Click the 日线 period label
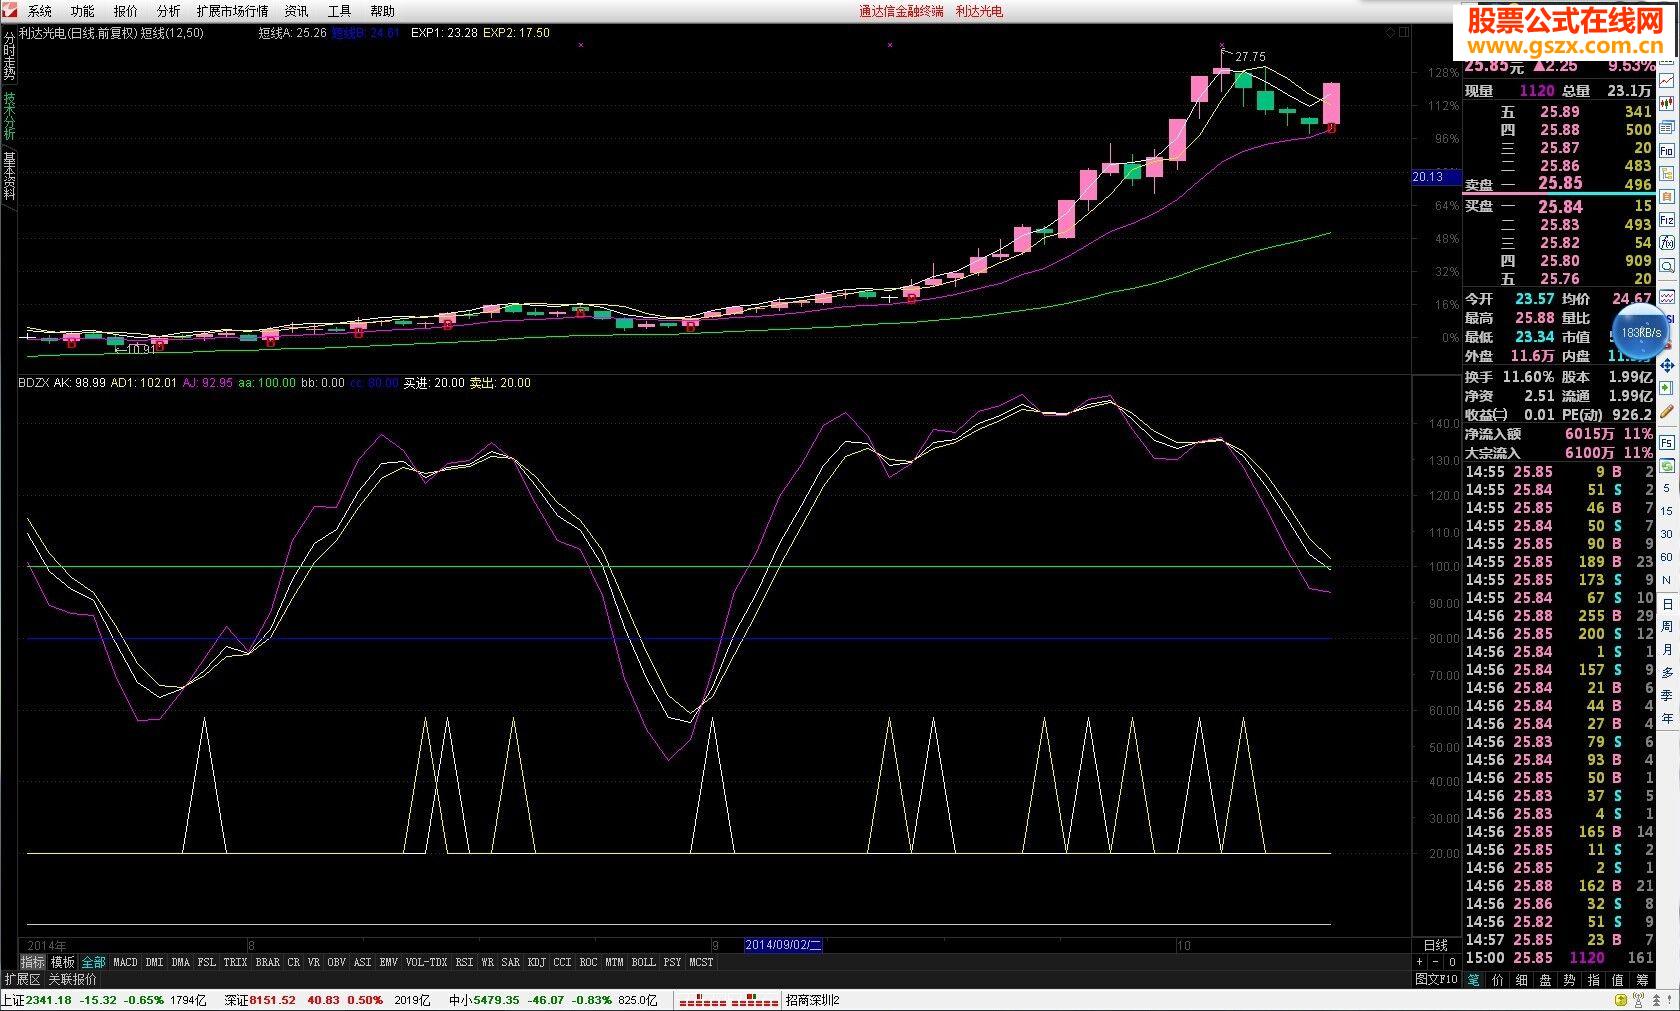This screenshot has width=1680, height=1011. tap(1436, 945)
